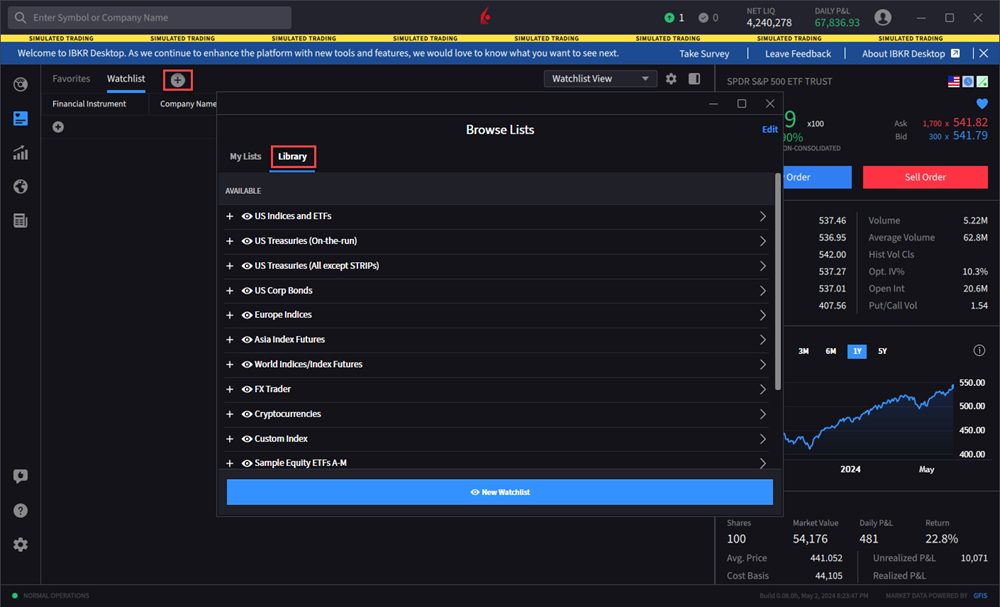Click the gray checkmark status icon
Viewport: 1000px width, 607px height.
coord(703,18)
